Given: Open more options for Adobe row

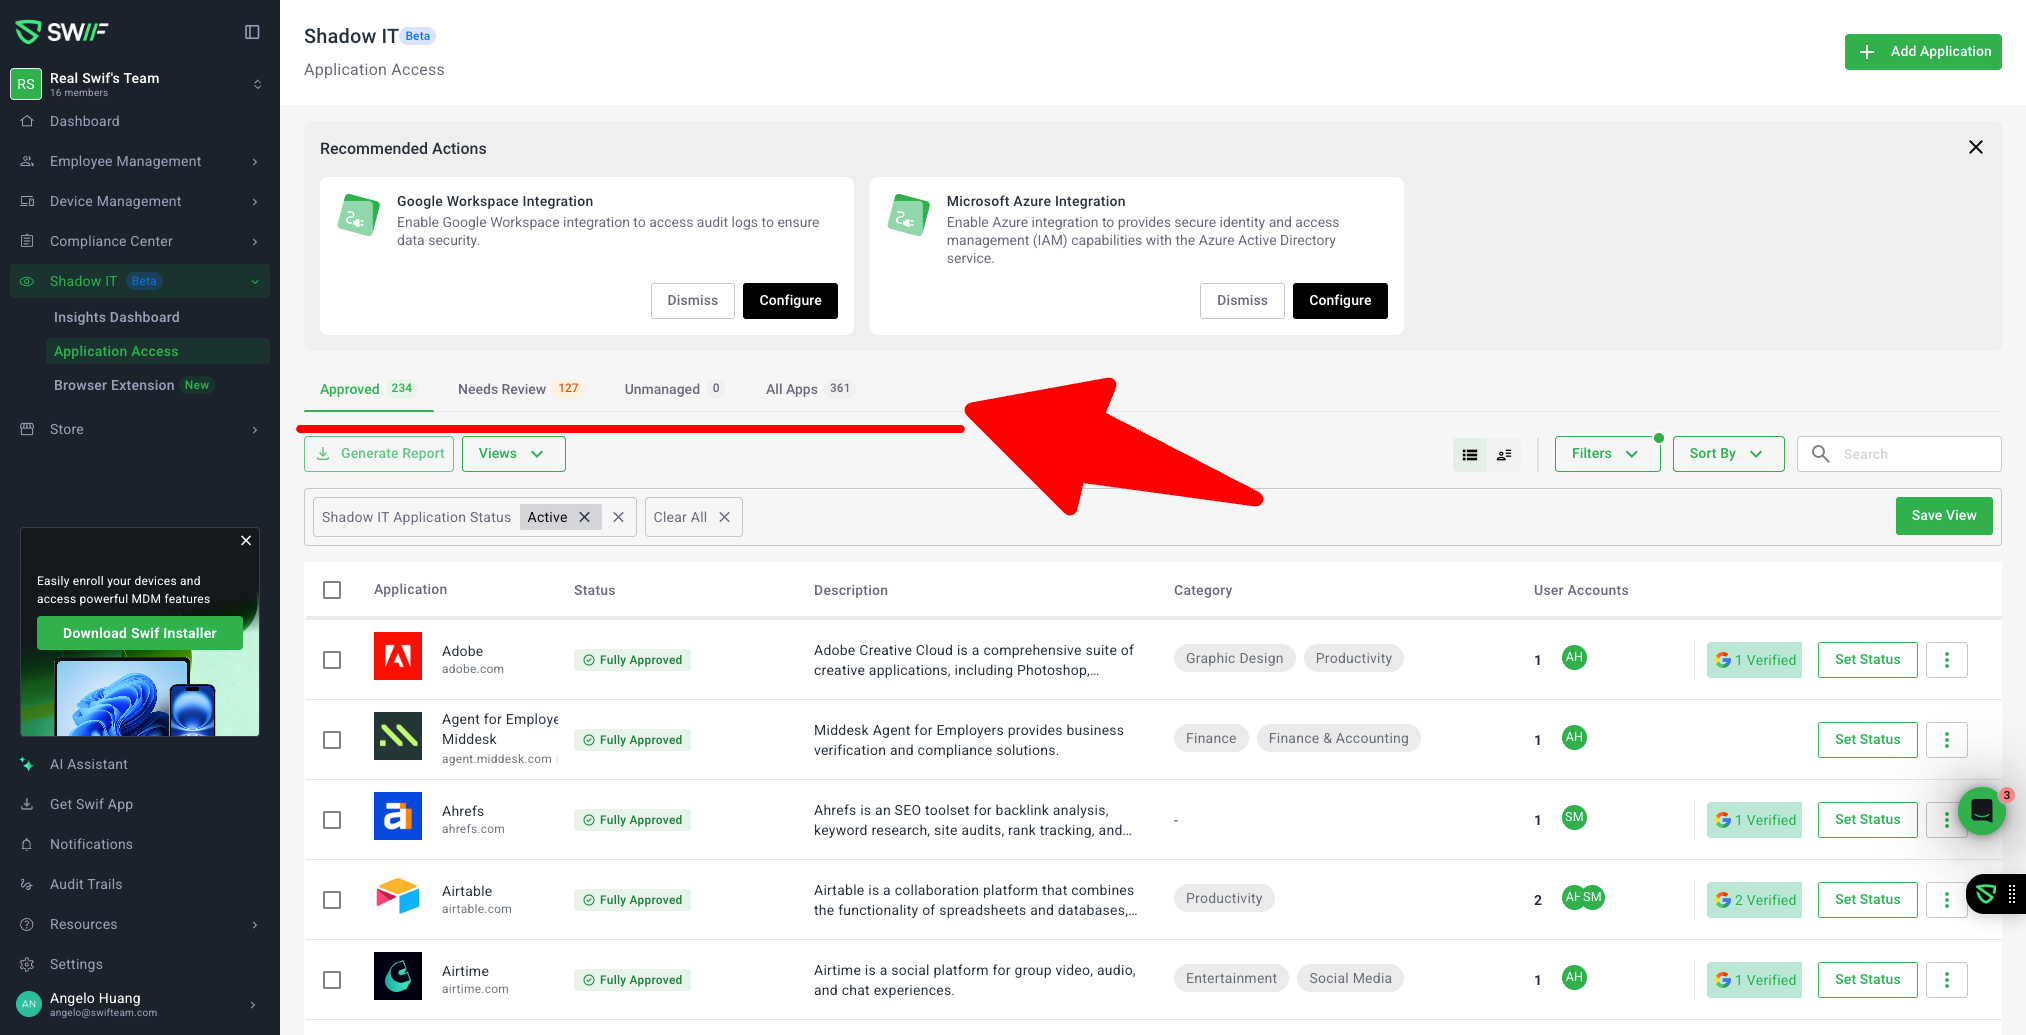Looking at the screenshot, I should click(x=1946, y=660).
